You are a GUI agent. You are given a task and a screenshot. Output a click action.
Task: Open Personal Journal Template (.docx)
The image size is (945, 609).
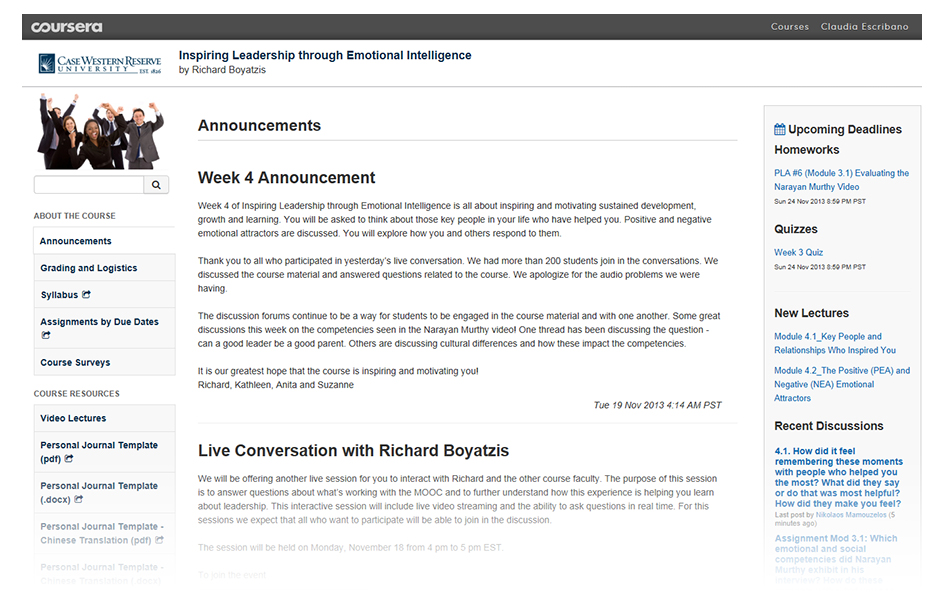click(104, 493)
